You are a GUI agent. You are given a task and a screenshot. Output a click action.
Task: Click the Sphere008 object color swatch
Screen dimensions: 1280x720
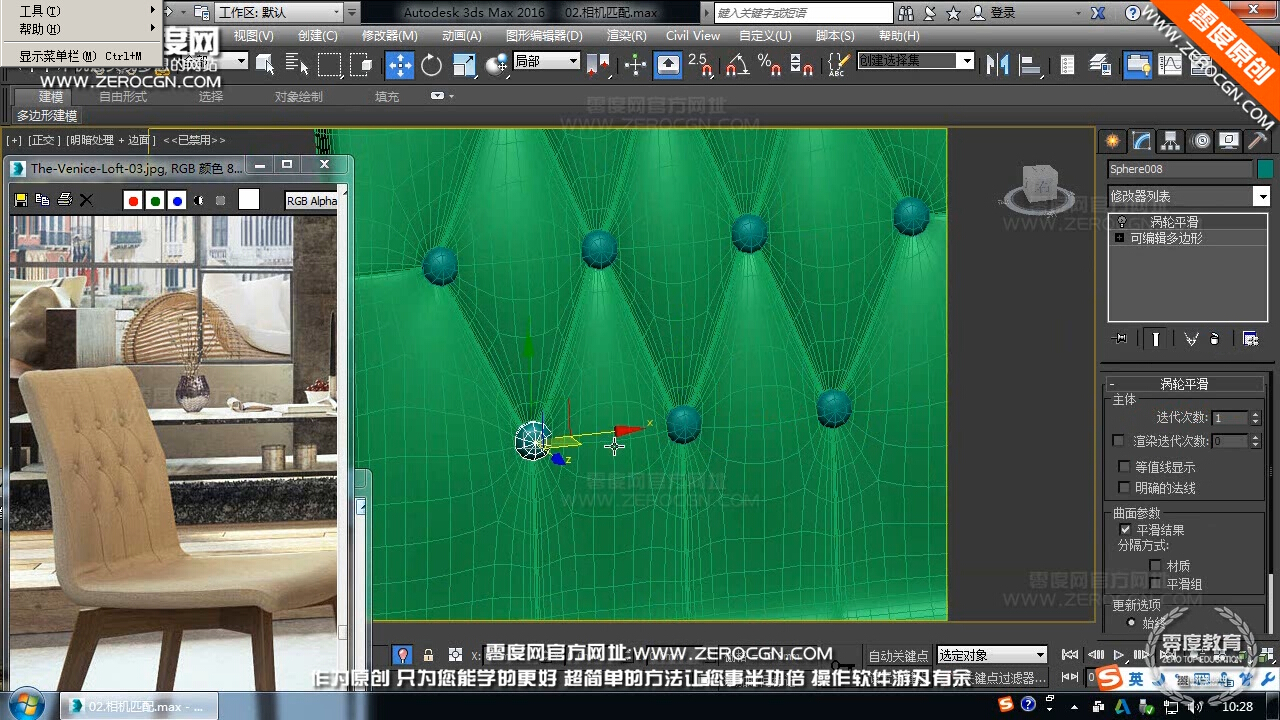(x=1265, y=169)
